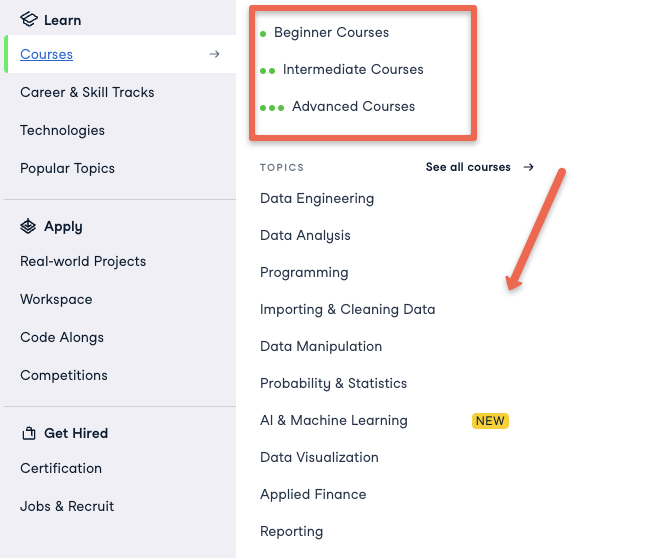Click the yellow NEW badge
Image resolution: width=662 pixels, height=558 pixels.
(490, 421)
